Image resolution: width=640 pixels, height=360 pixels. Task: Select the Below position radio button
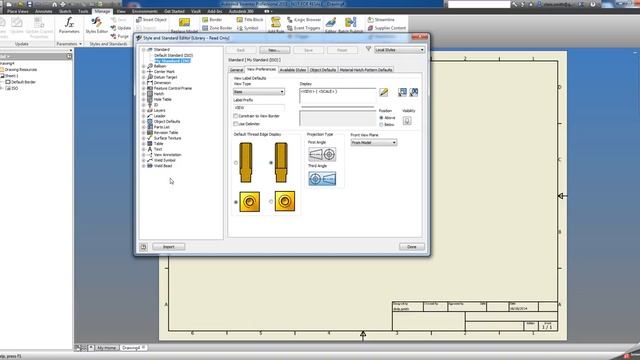pos(381,124)
